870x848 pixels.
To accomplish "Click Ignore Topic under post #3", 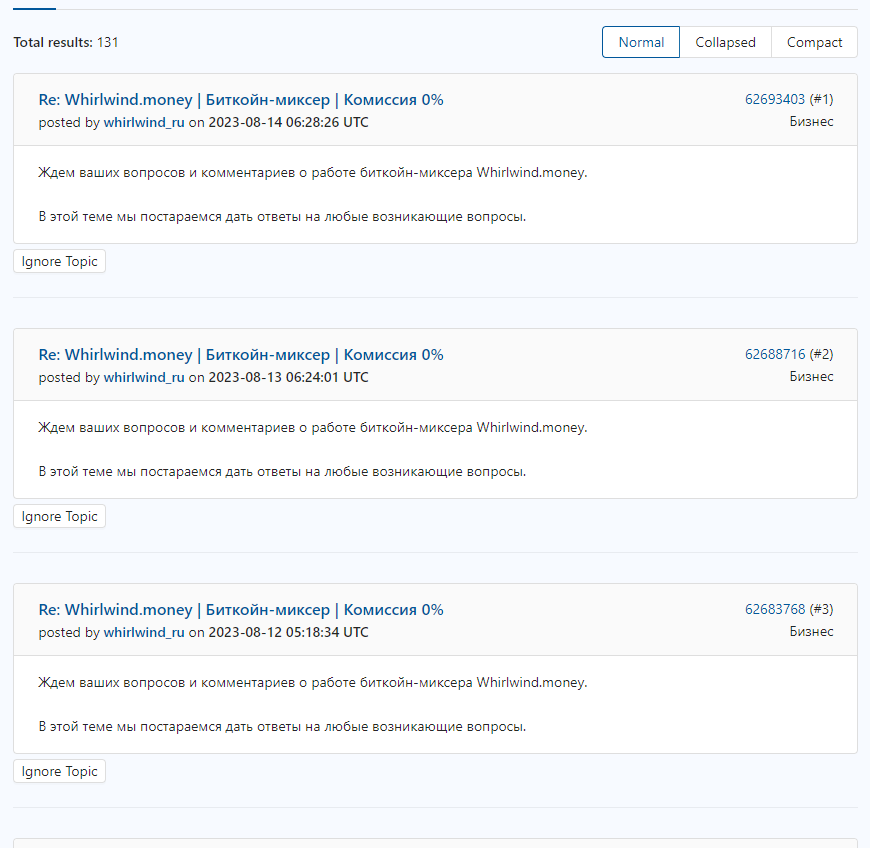I will pyautogui.click(x=59, y=771).
